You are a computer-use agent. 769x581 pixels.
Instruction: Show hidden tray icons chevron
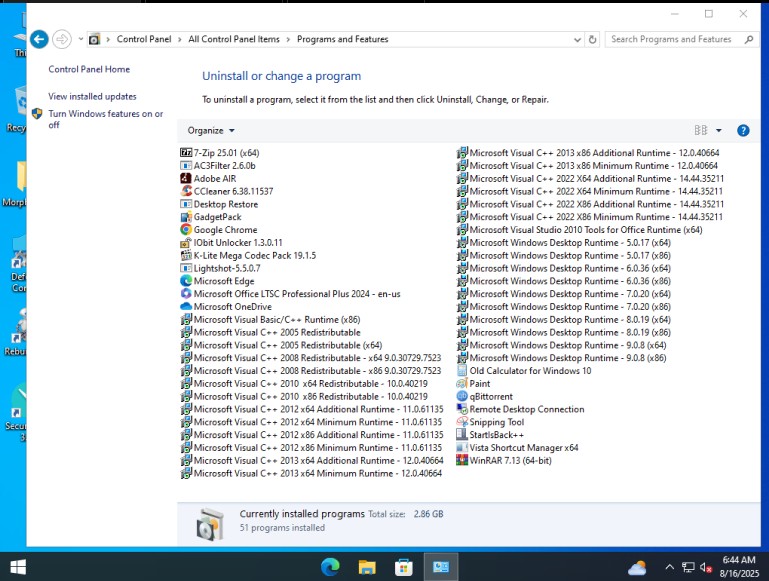pos(669,567)
